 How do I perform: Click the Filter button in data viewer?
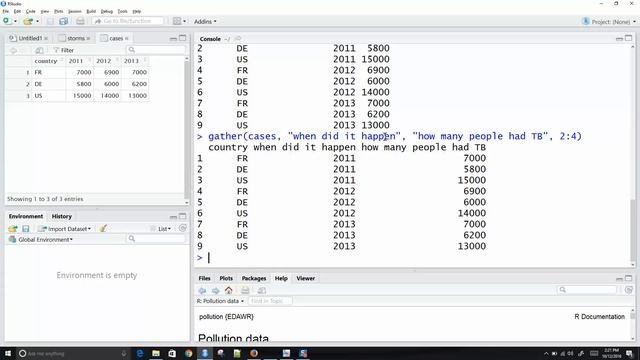[x=63, y=50]
